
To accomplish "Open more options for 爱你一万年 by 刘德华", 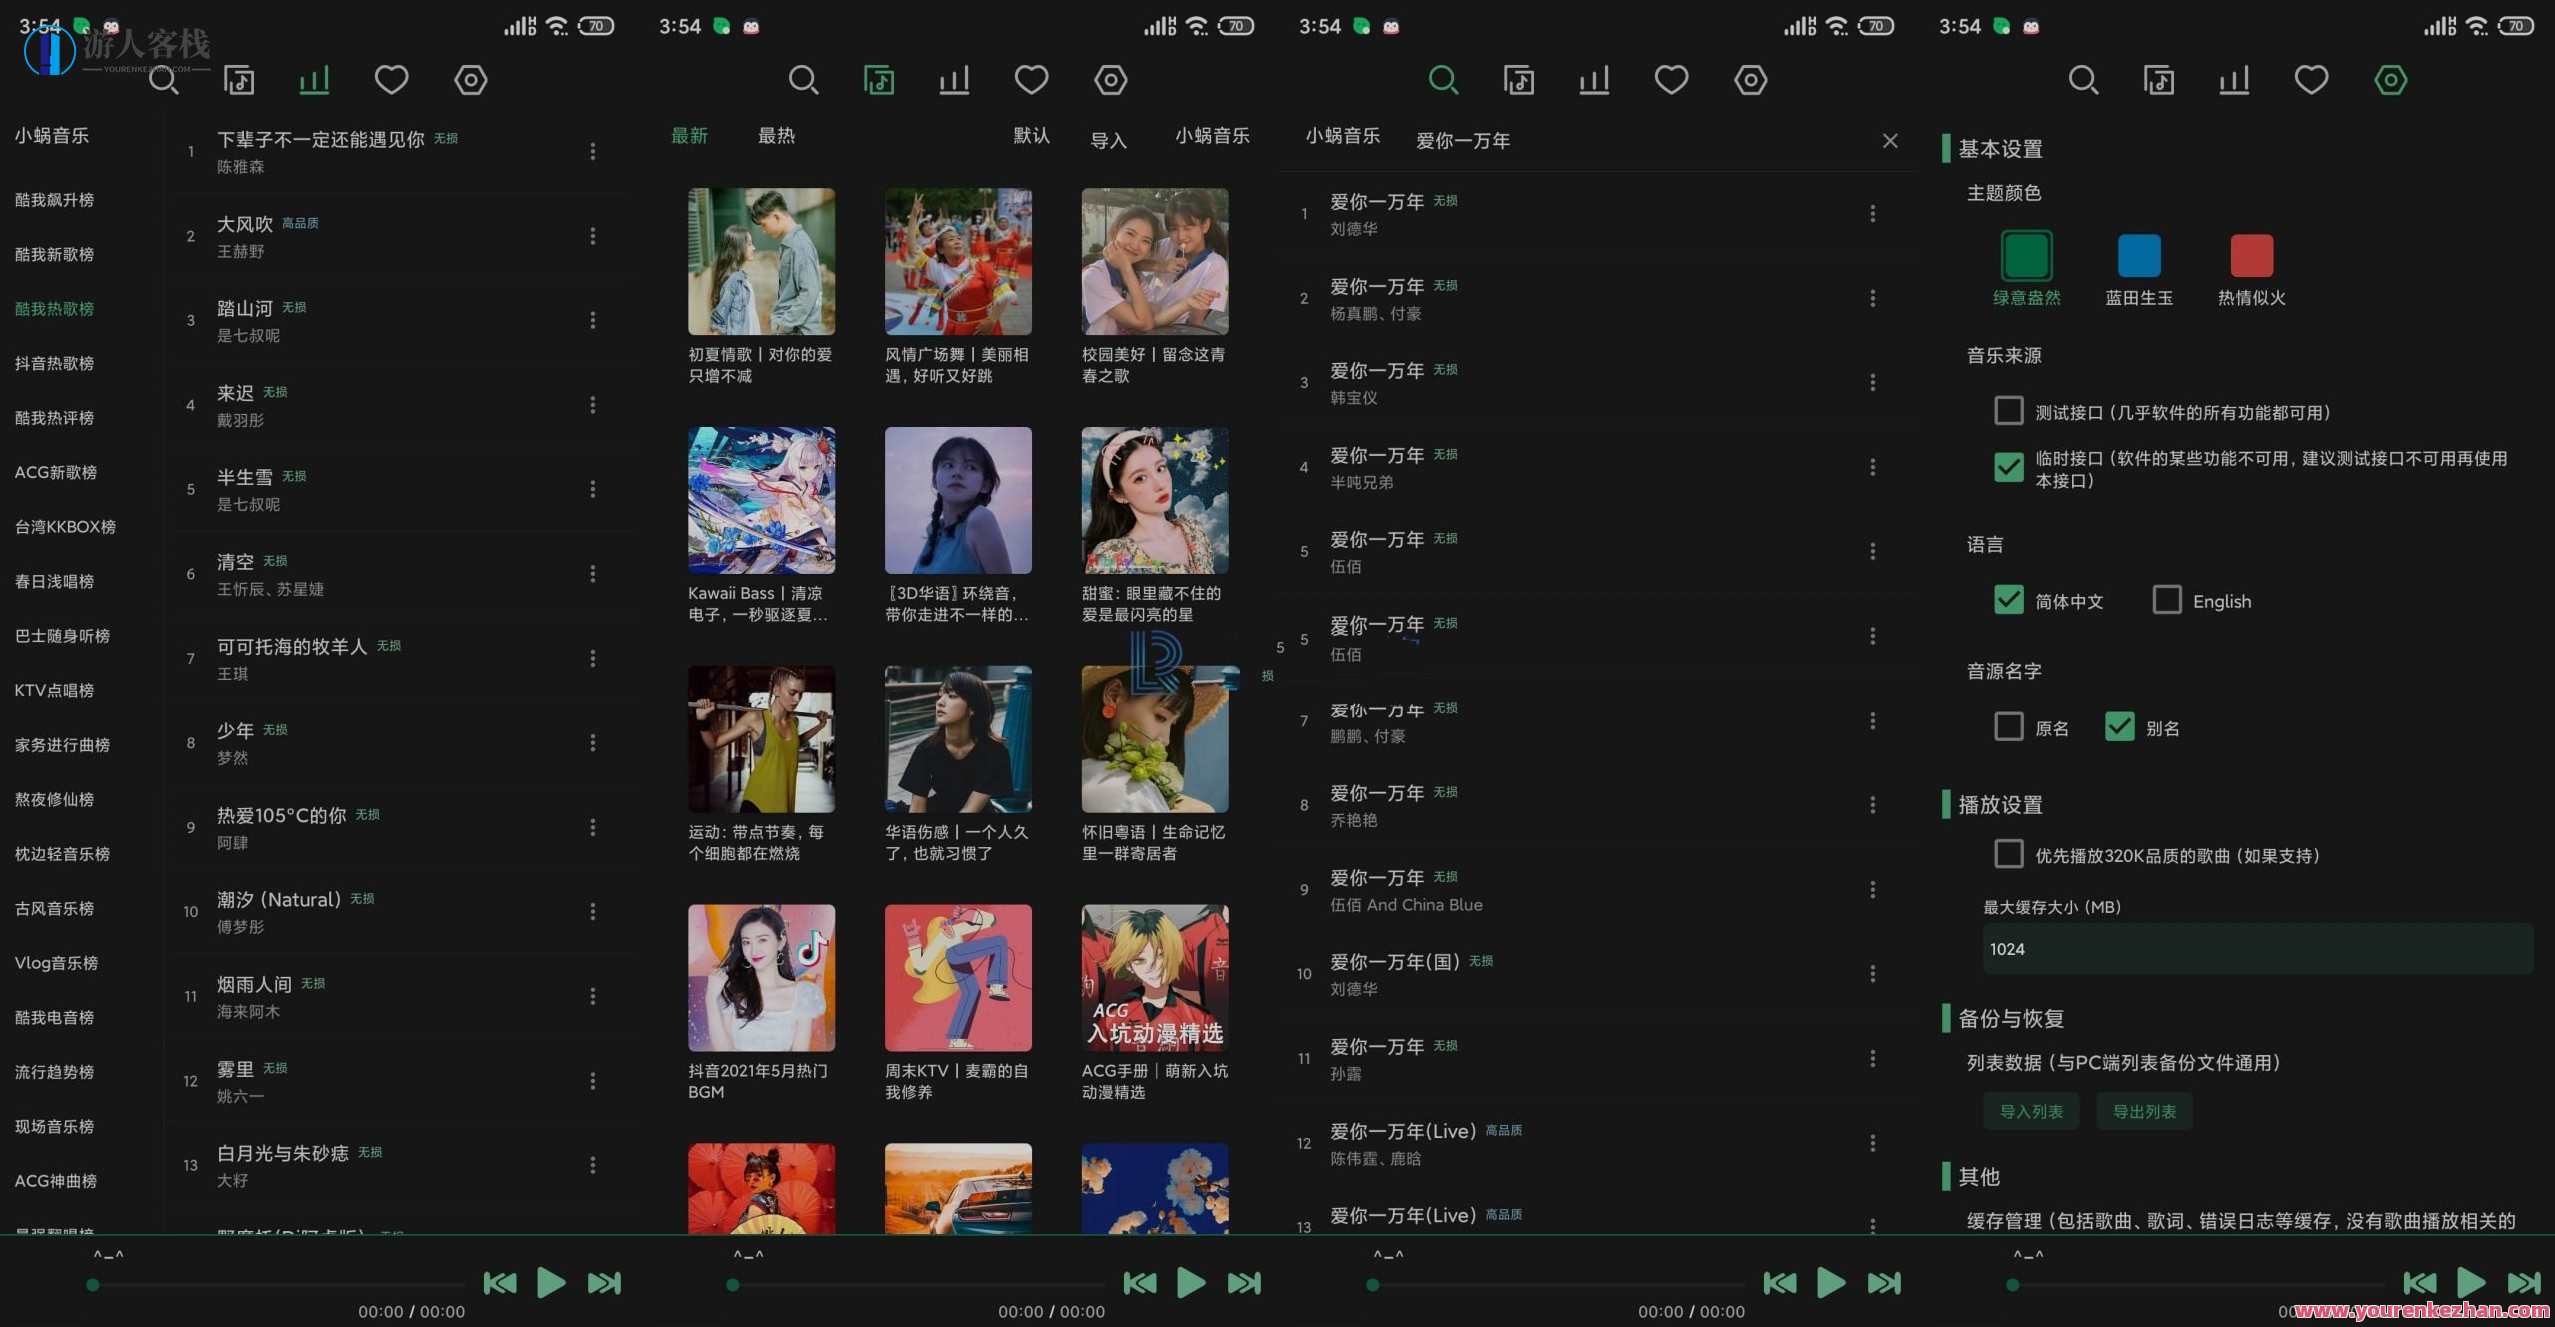I will click(x=1872, y=213).
